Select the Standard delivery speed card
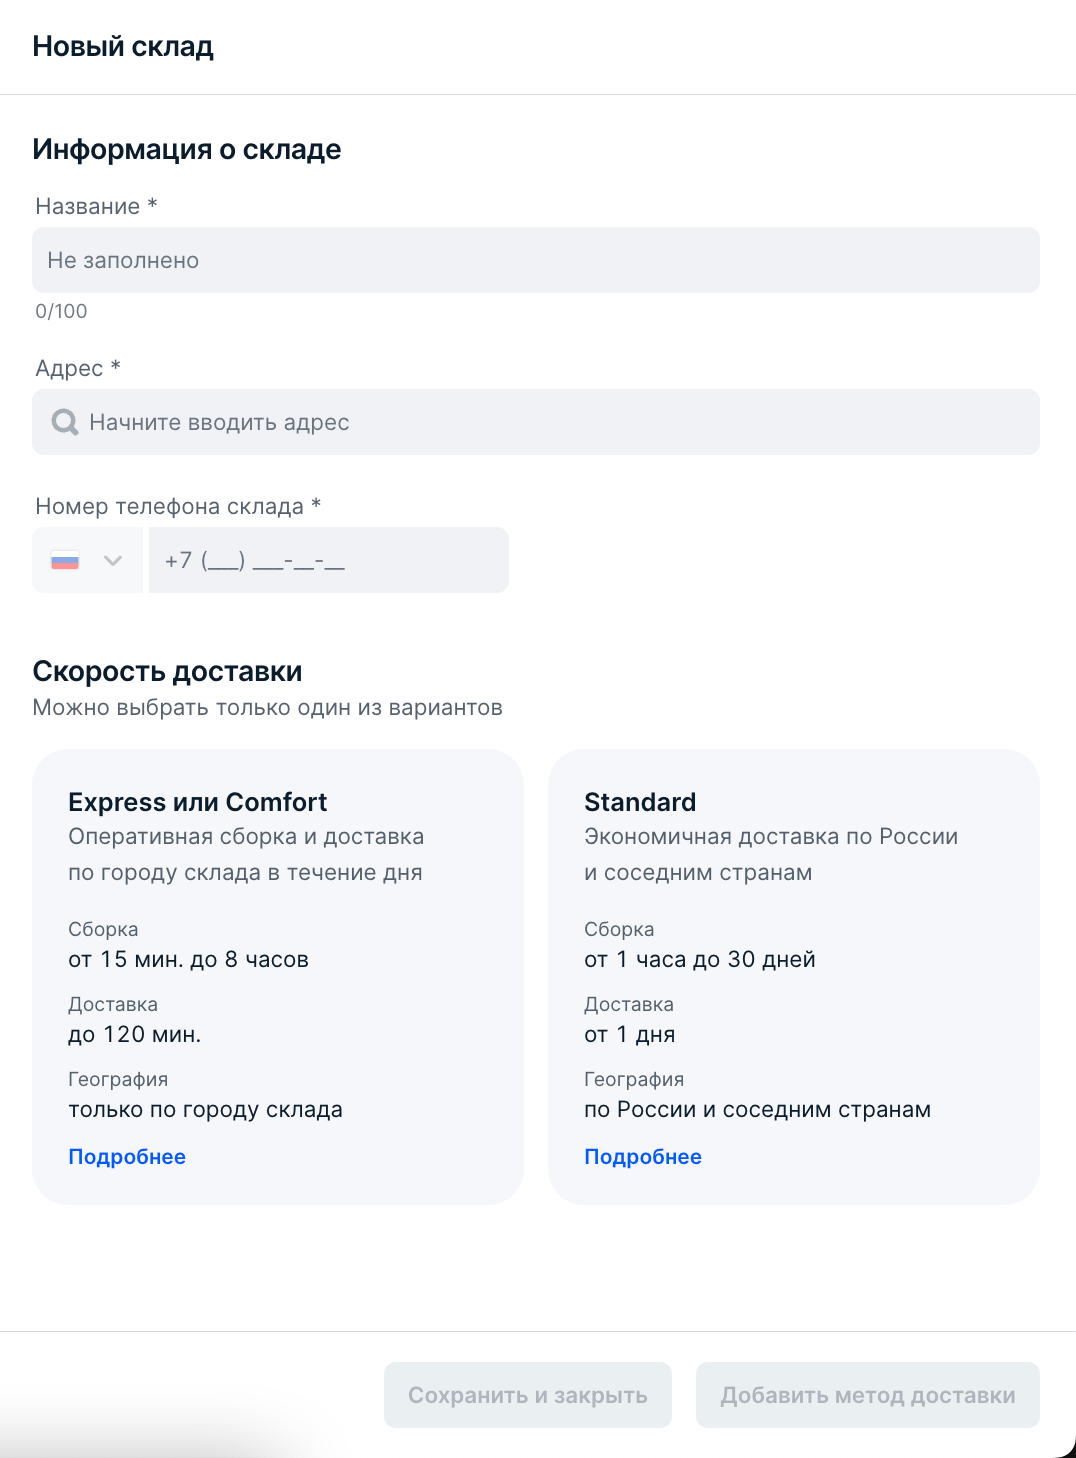 (794, 977)
